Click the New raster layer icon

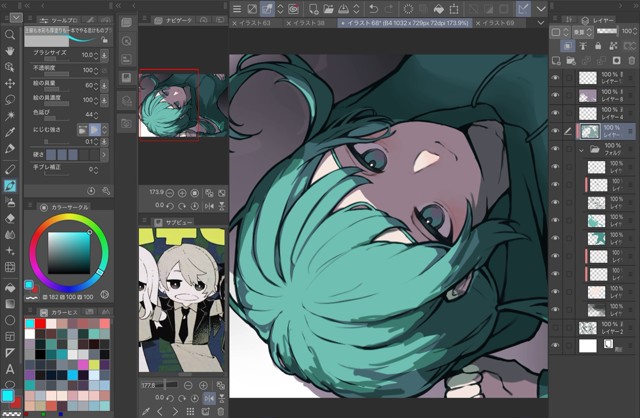(x=556, y=61)
